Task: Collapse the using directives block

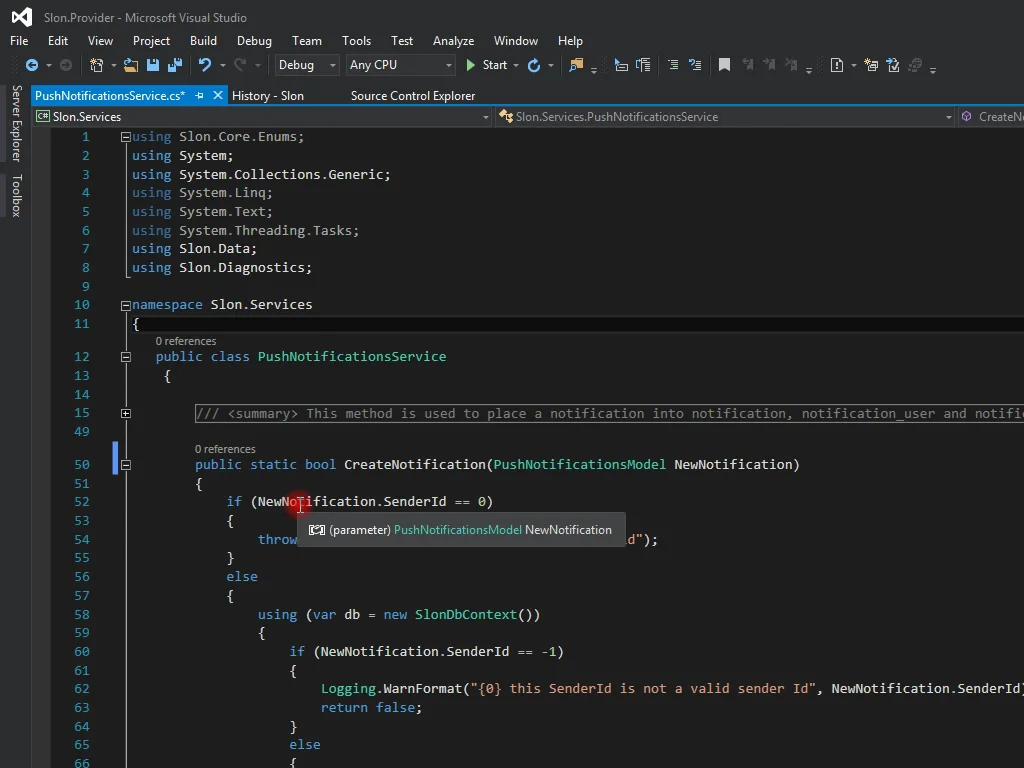Action: [x=125, y=137]
